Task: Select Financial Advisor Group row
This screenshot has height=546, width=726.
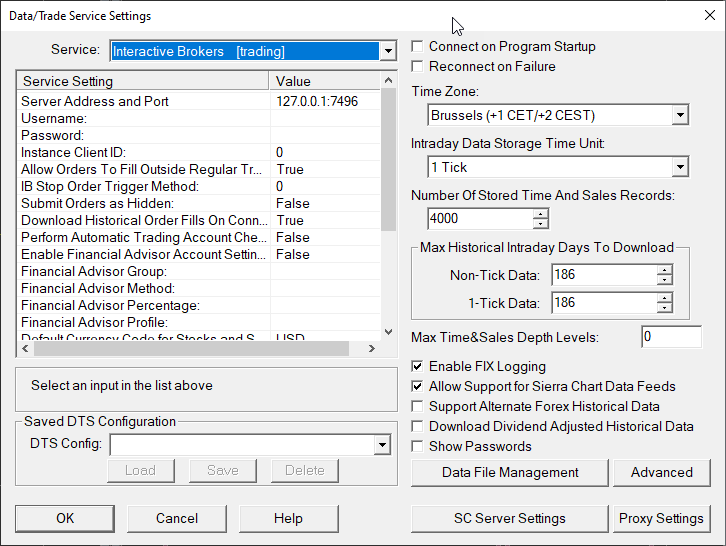Action: coord(199,271)
